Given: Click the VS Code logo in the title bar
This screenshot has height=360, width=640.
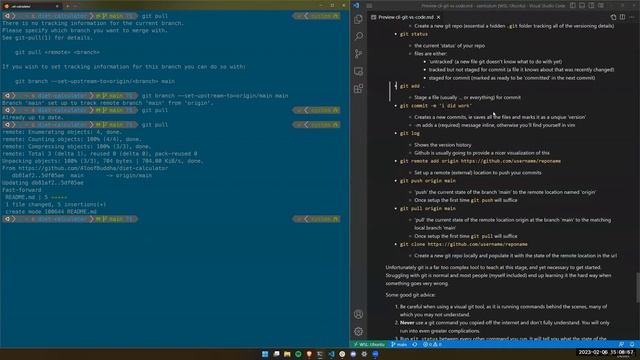Looking at the screenshot, I should tap(356, 5).
